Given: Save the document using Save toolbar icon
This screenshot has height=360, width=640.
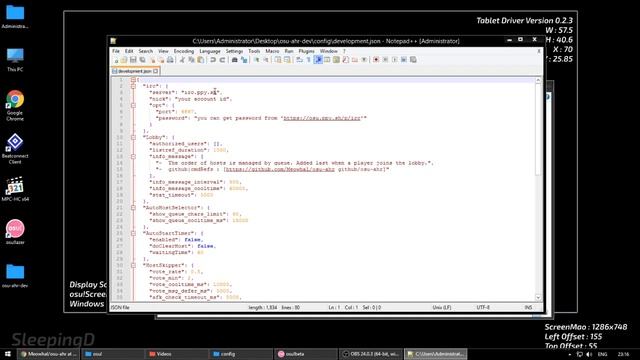Looking at the screenshot, I should [x=133, y=60].
